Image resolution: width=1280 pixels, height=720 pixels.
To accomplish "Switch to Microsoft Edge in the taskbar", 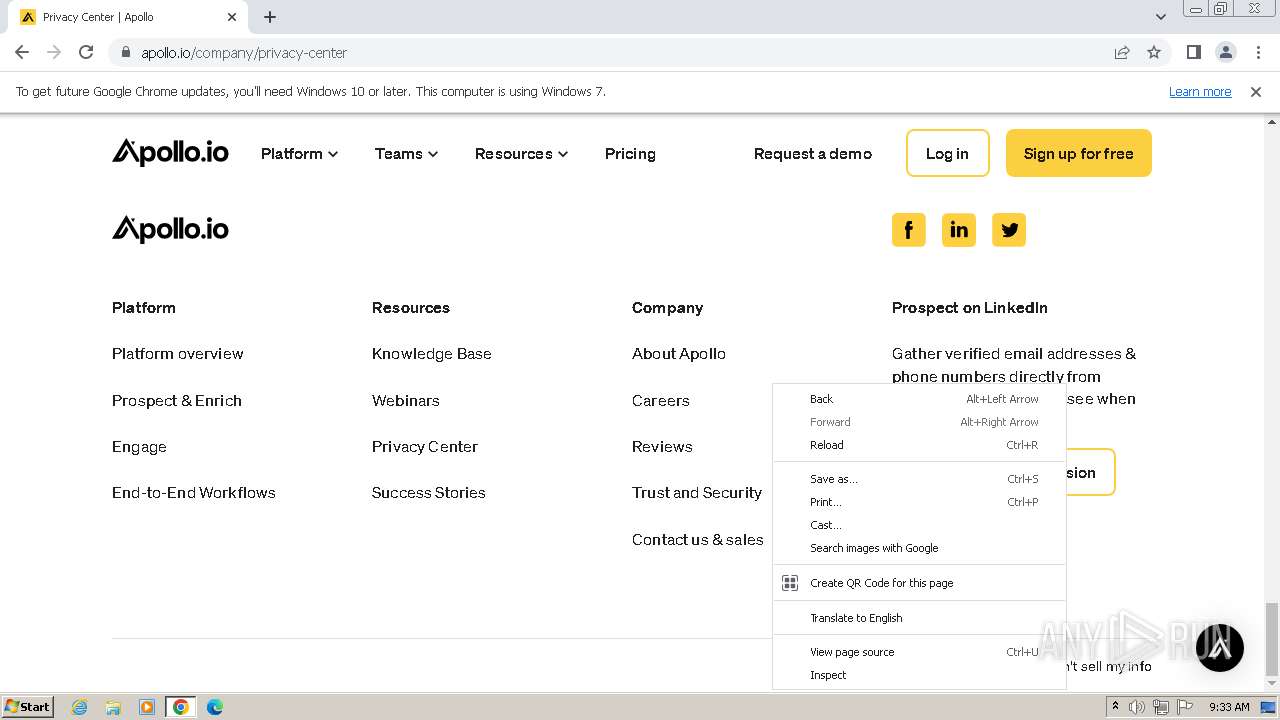I will tap(215, 706).
